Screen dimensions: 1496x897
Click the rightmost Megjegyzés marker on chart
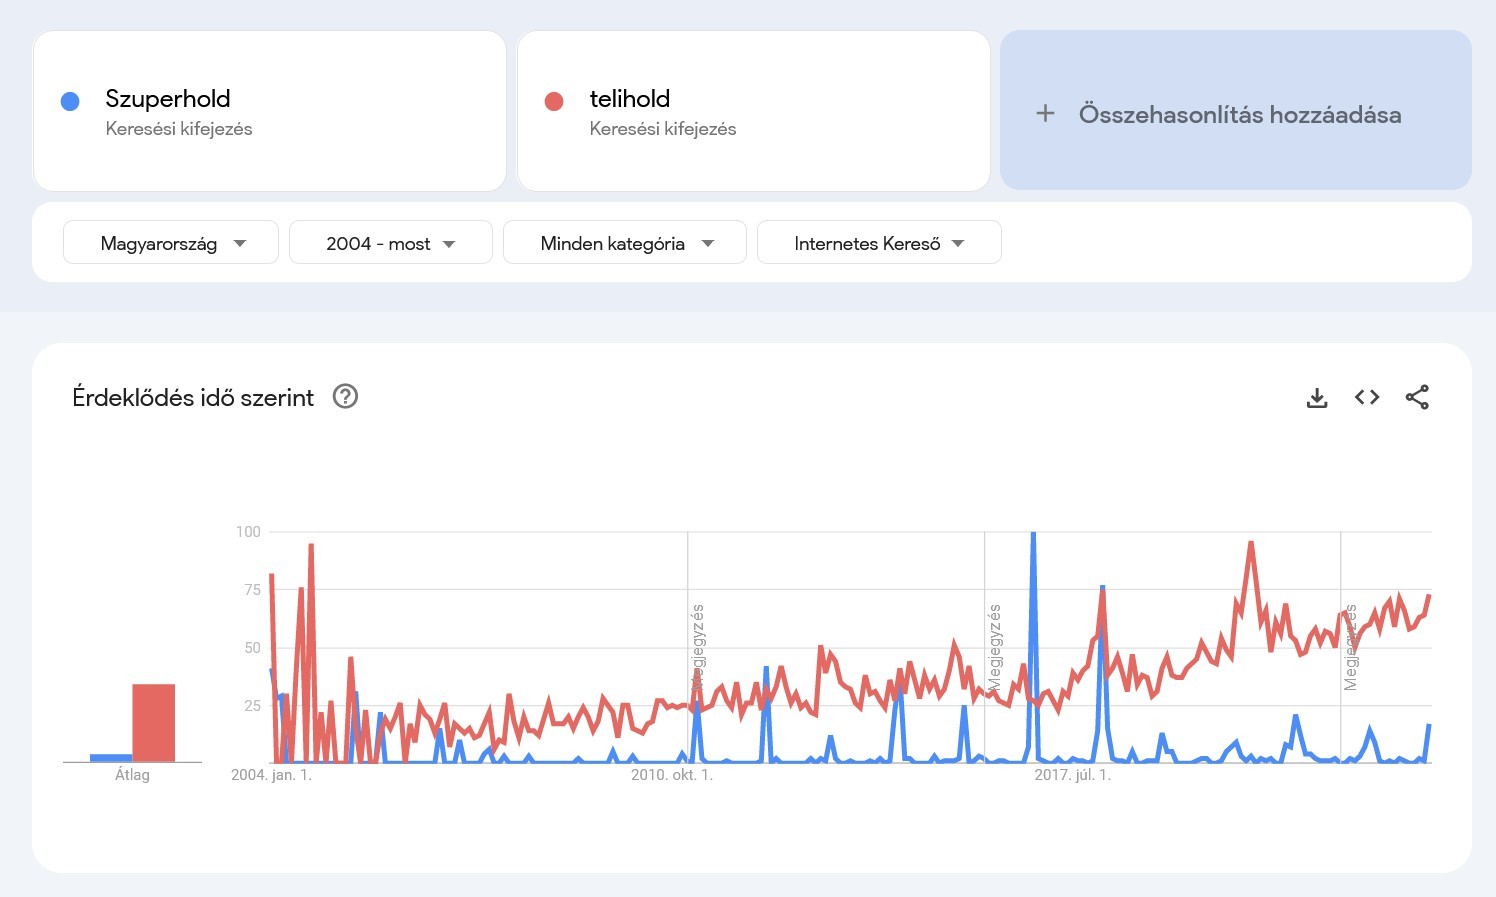(x=1351, y=647)
